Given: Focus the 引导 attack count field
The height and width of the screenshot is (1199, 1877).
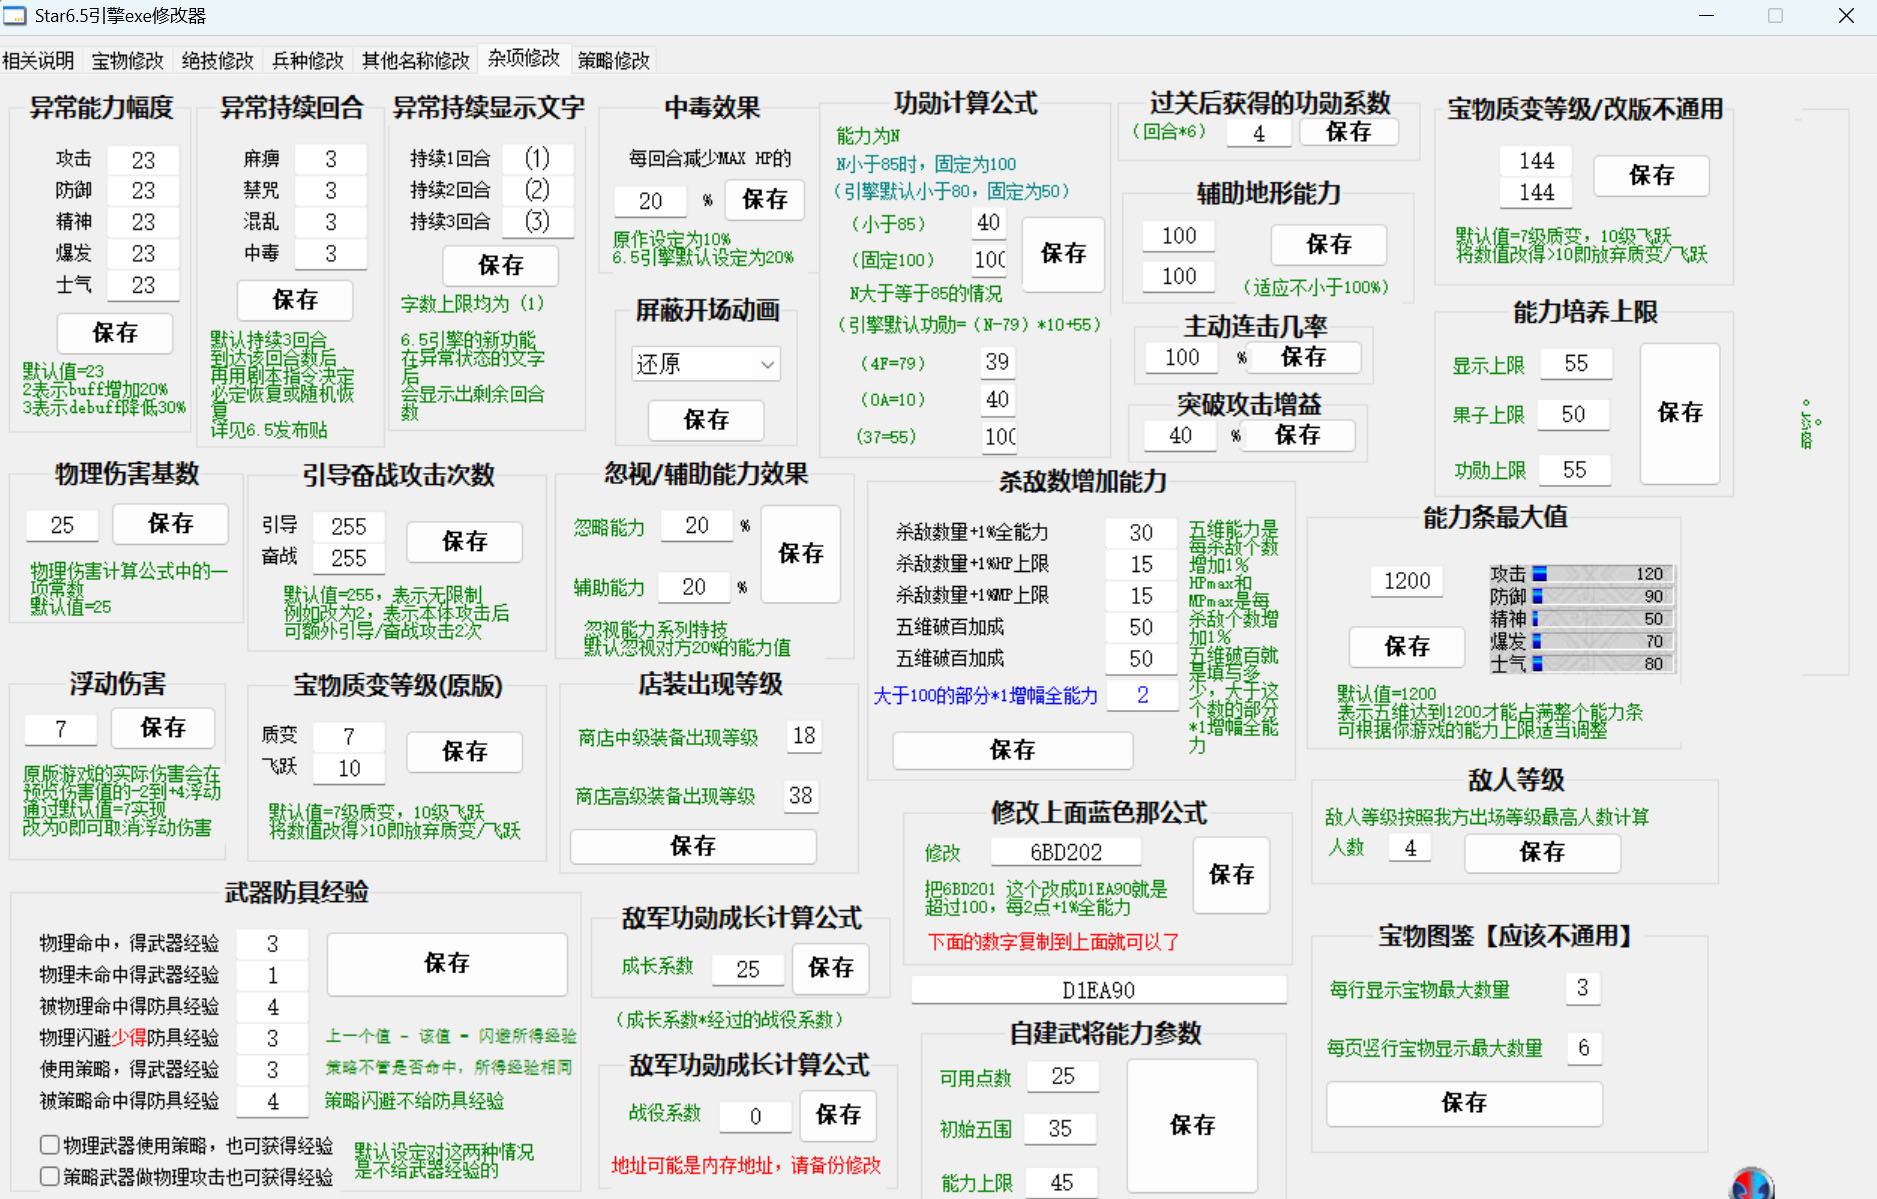Looking at the screenshot, I should point(349,526).
